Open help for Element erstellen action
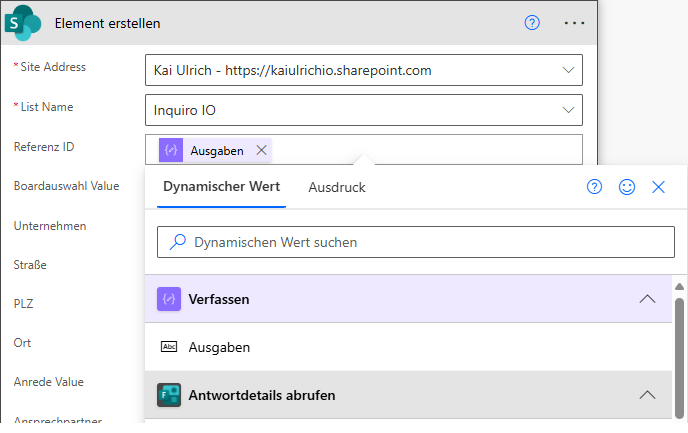Viewport: 688px width, 433px height. 532,22
